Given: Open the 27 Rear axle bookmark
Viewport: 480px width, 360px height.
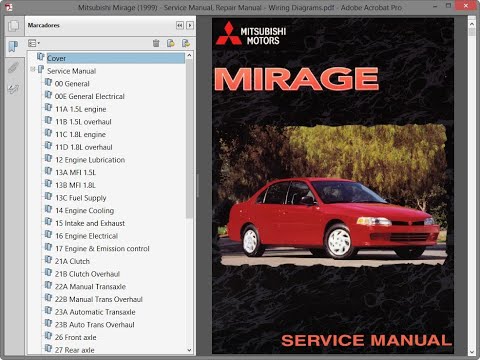Looking at the screenshot, I should click(x=75, y=350).
